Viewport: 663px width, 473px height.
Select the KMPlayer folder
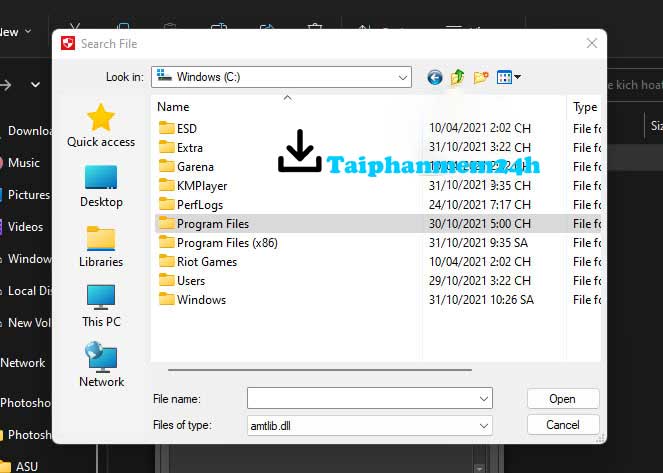[x=193, y=186]
